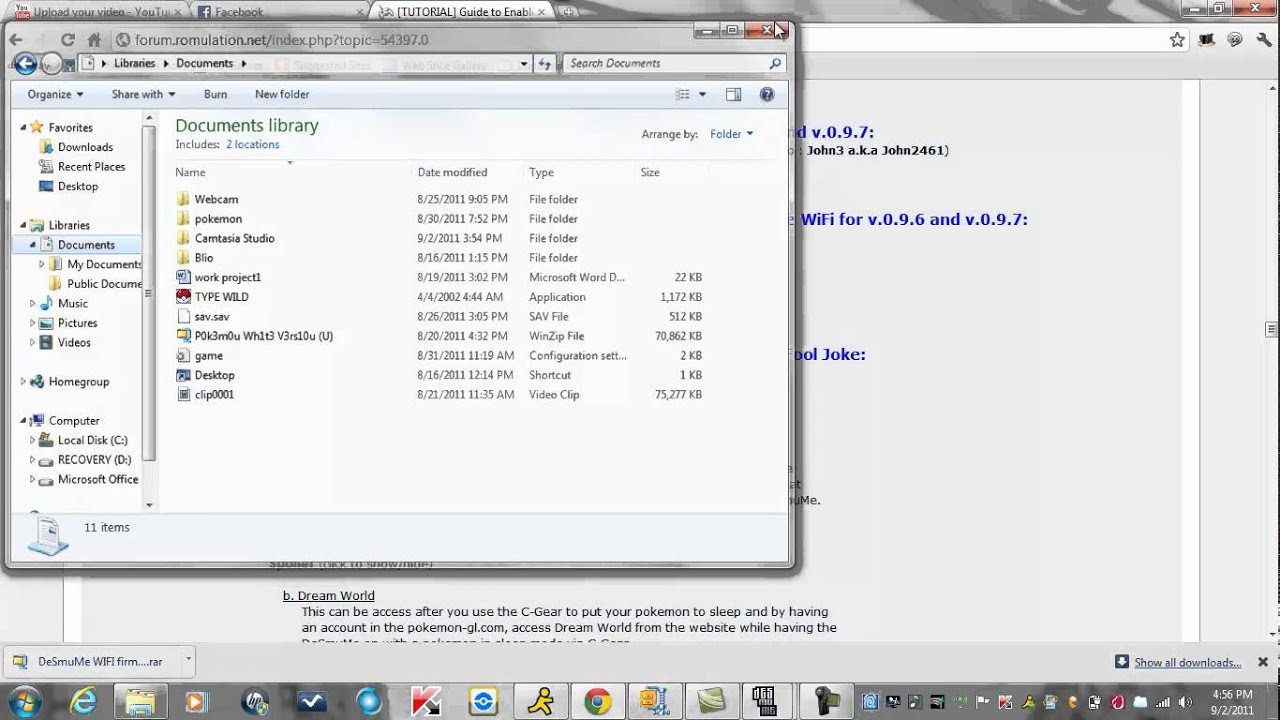Create a New folder
Image resolution: width=1280 pixels, height=720 pixels.
pyautogui.click(x=282, y=94)
